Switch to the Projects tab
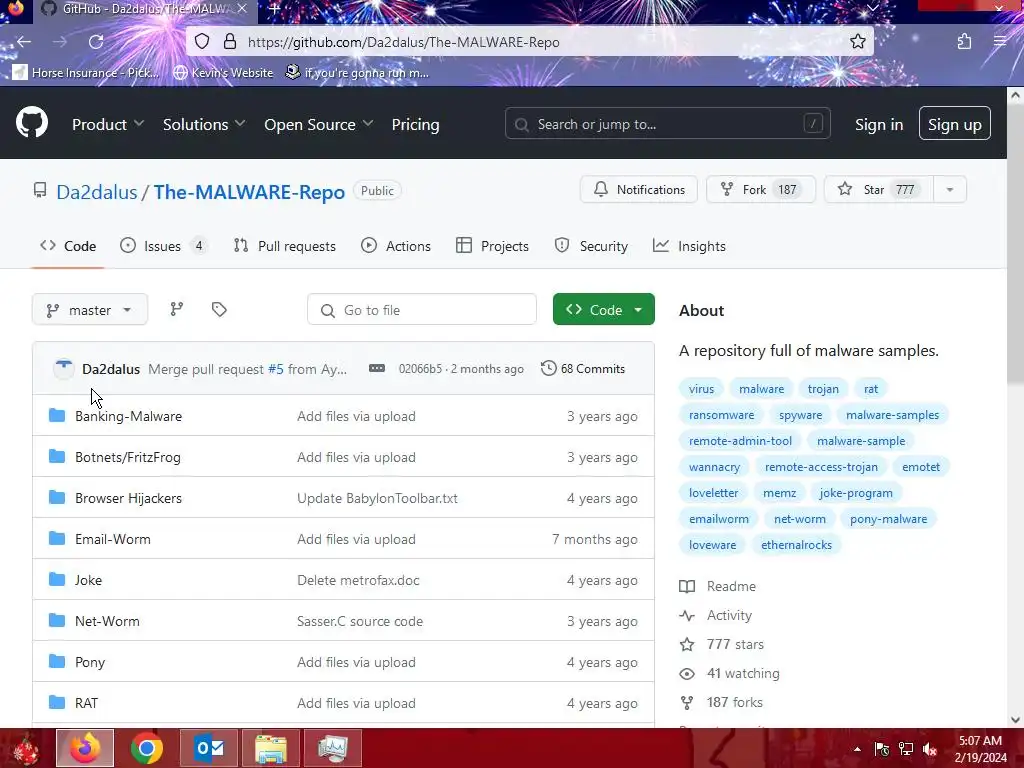 coord(492,246)
